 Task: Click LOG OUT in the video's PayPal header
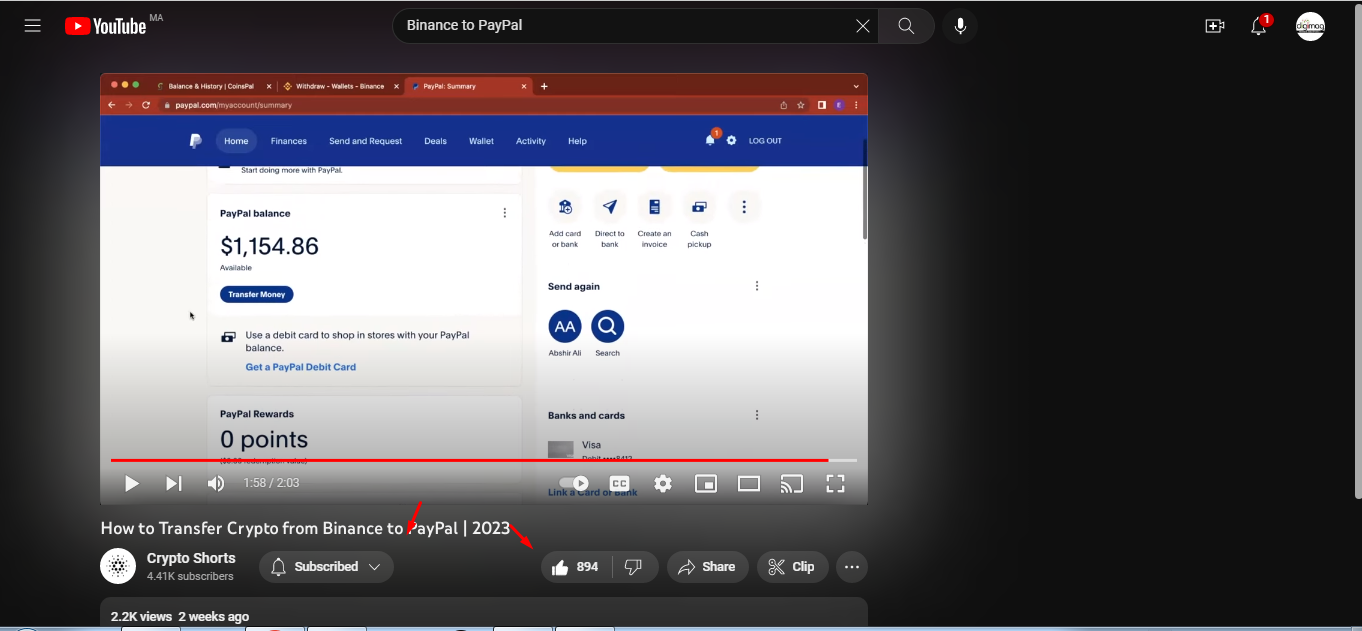[765, 141]
